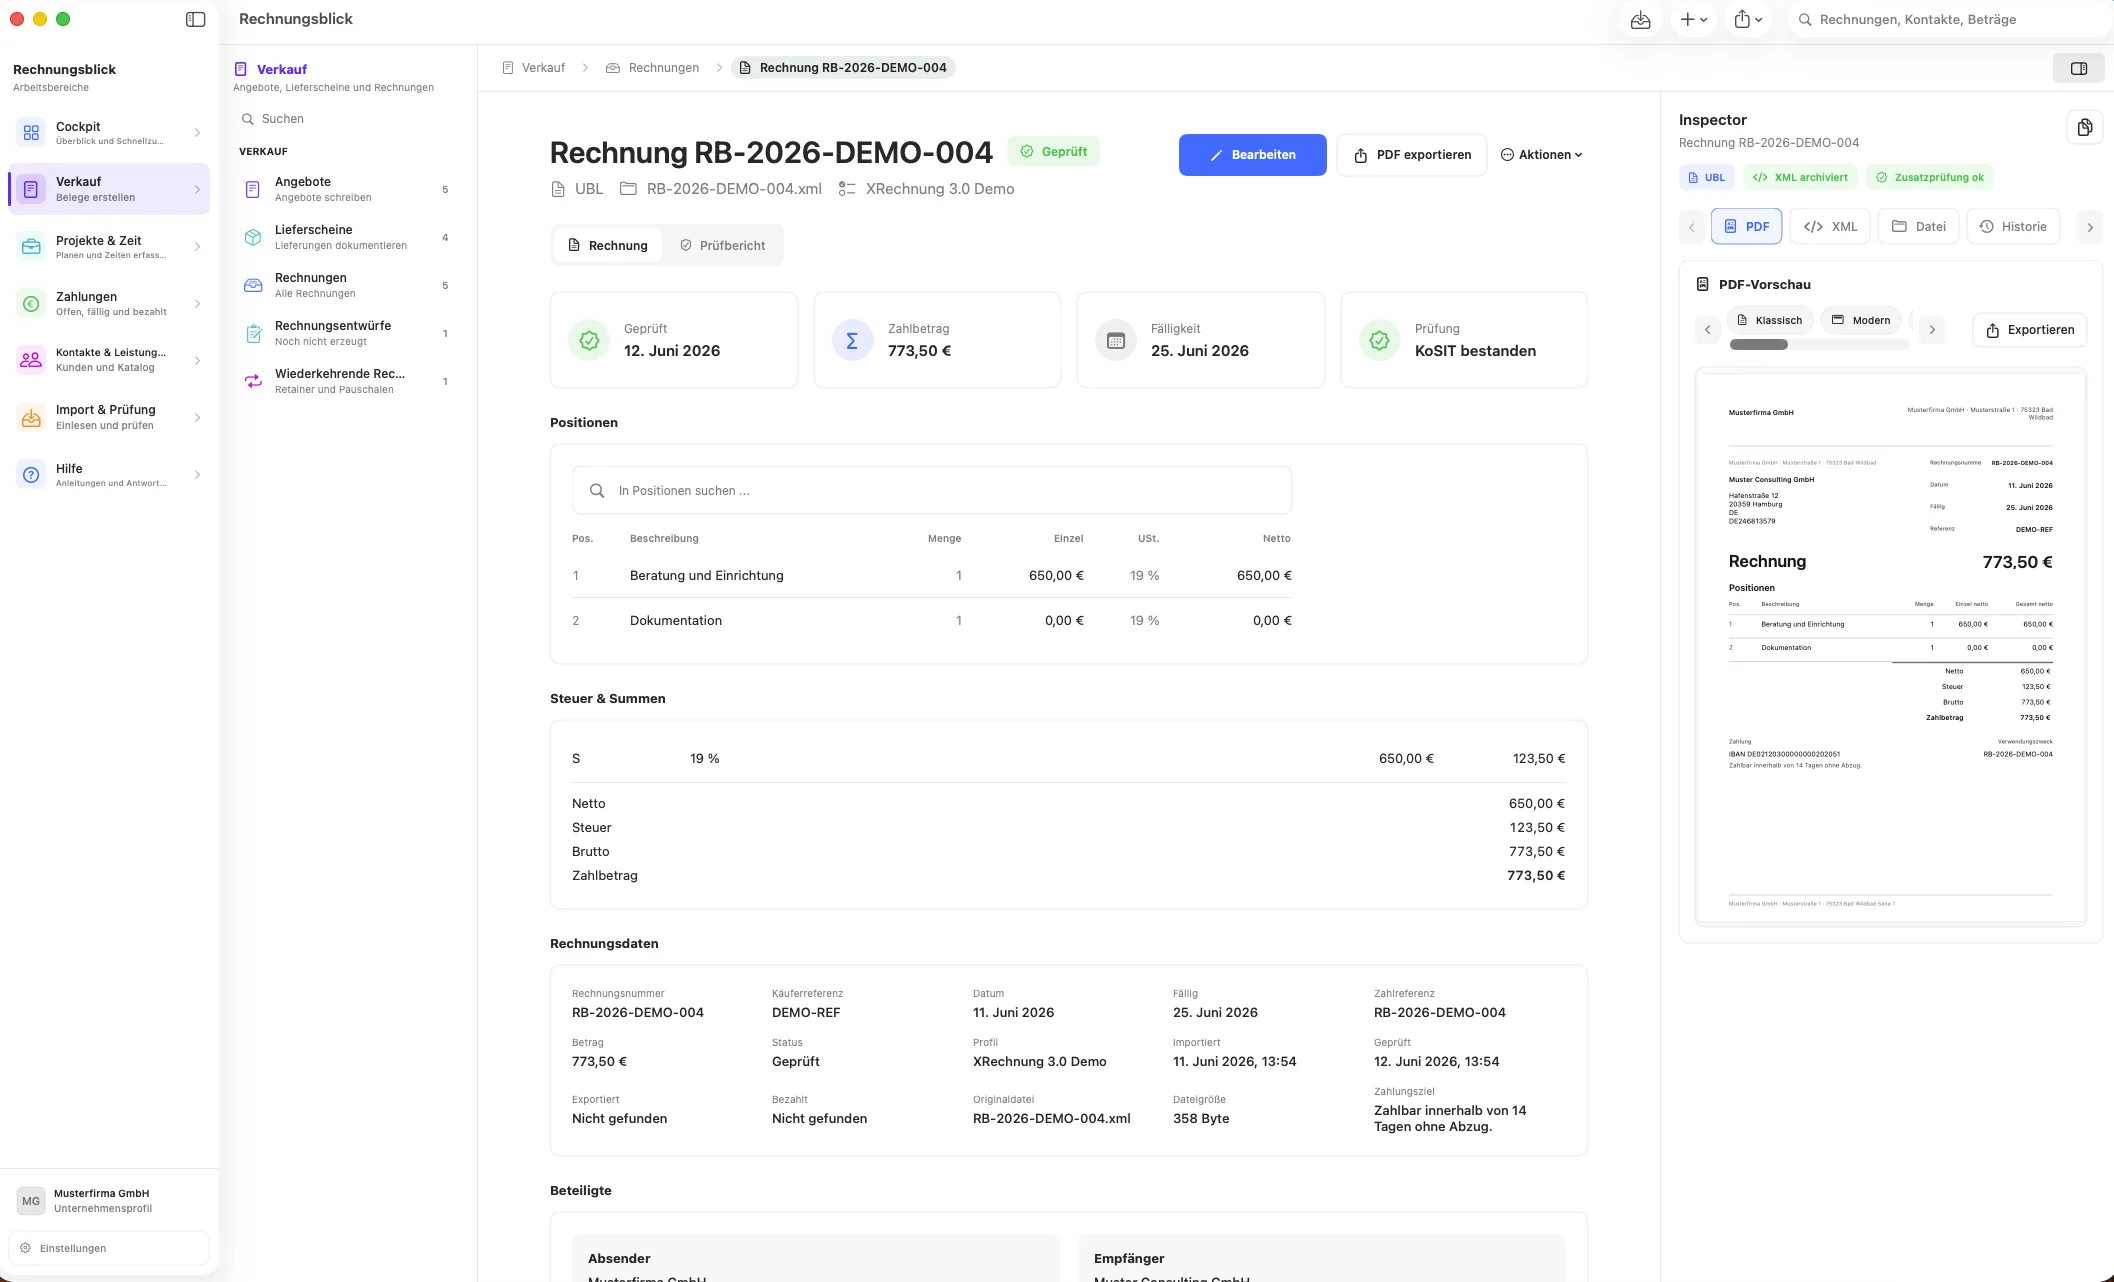This screenshot has width=2114, height=1282.
Task: Switch to the Rechnung tab
Action: (607, 245)
